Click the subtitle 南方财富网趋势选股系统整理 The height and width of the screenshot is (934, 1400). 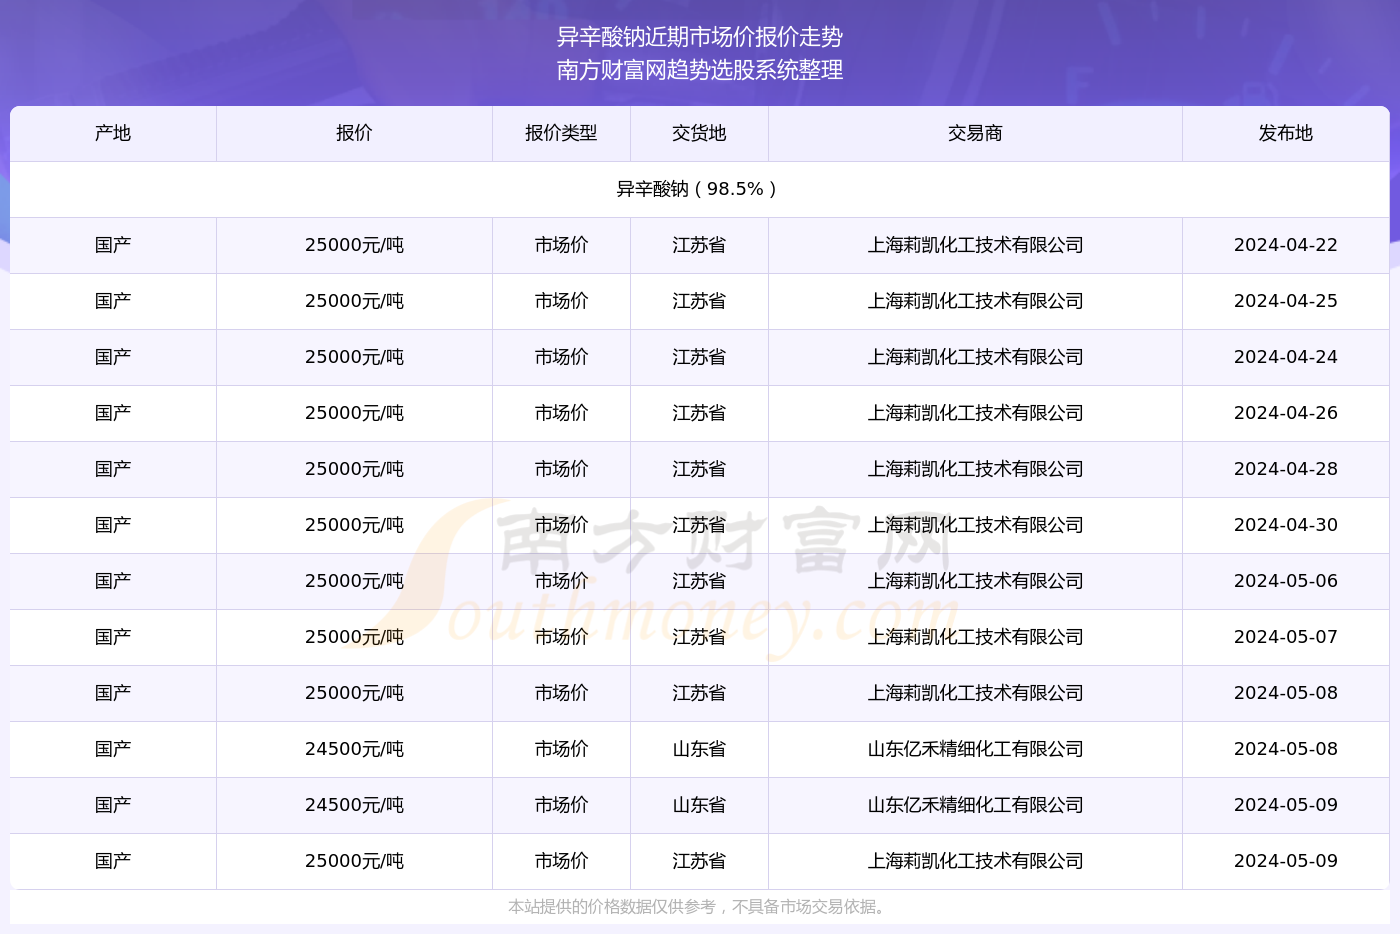pos(700,70)
